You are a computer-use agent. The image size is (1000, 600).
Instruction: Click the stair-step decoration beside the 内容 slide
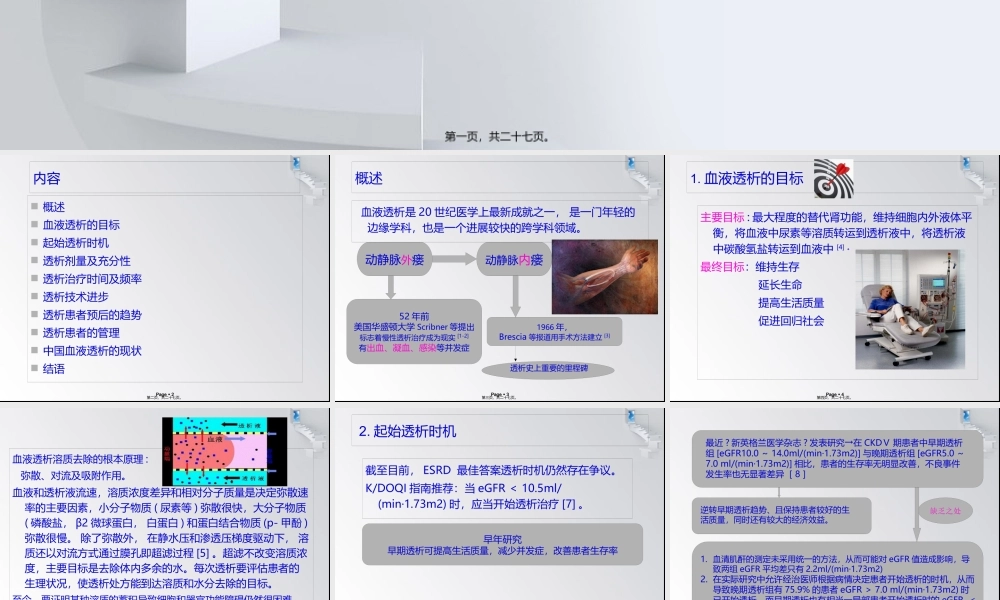tap(305, 178)
